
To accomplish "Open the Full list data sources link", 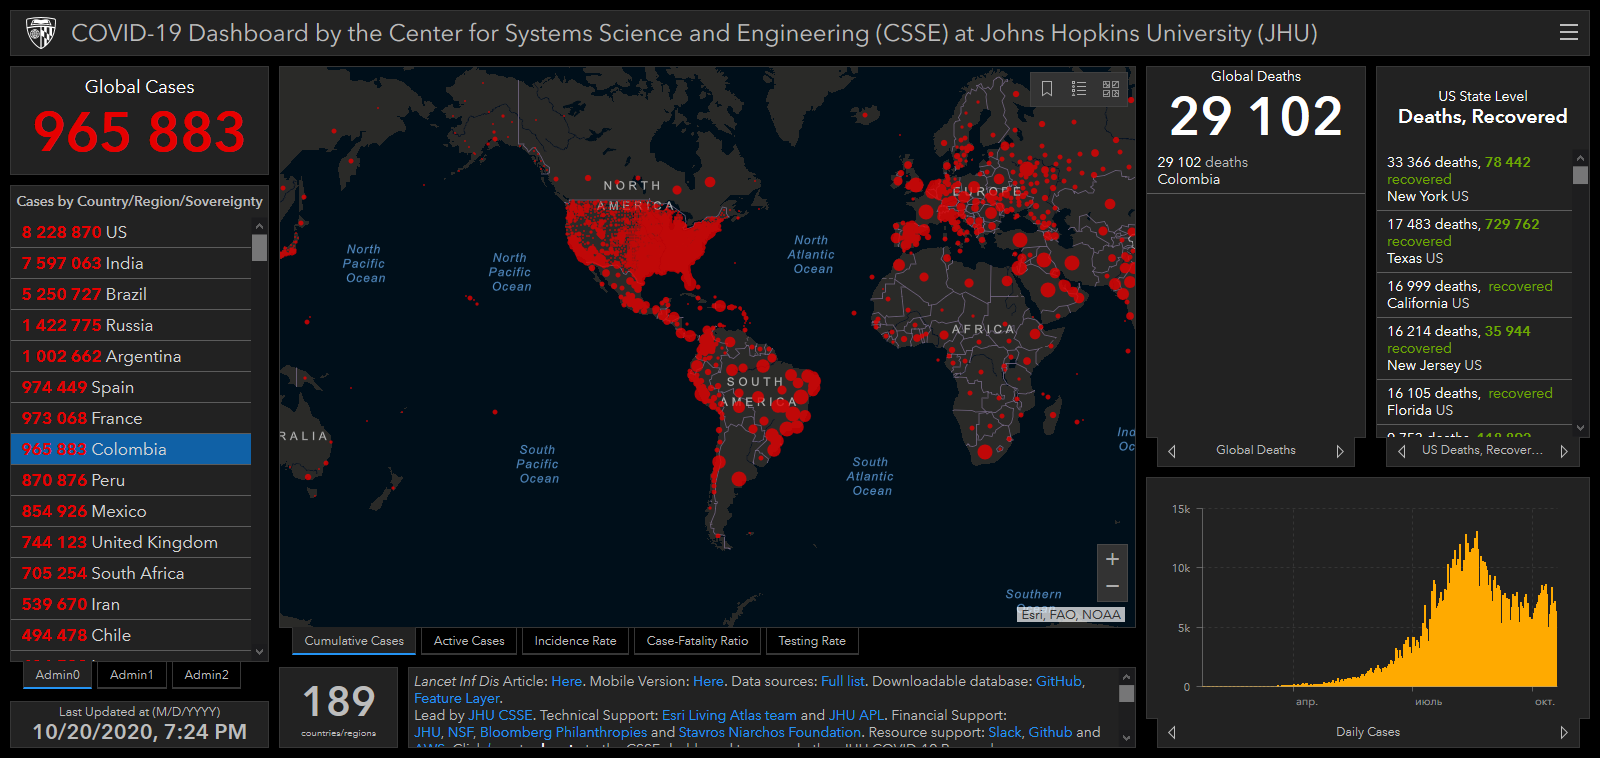I will [x=842, y=681].
